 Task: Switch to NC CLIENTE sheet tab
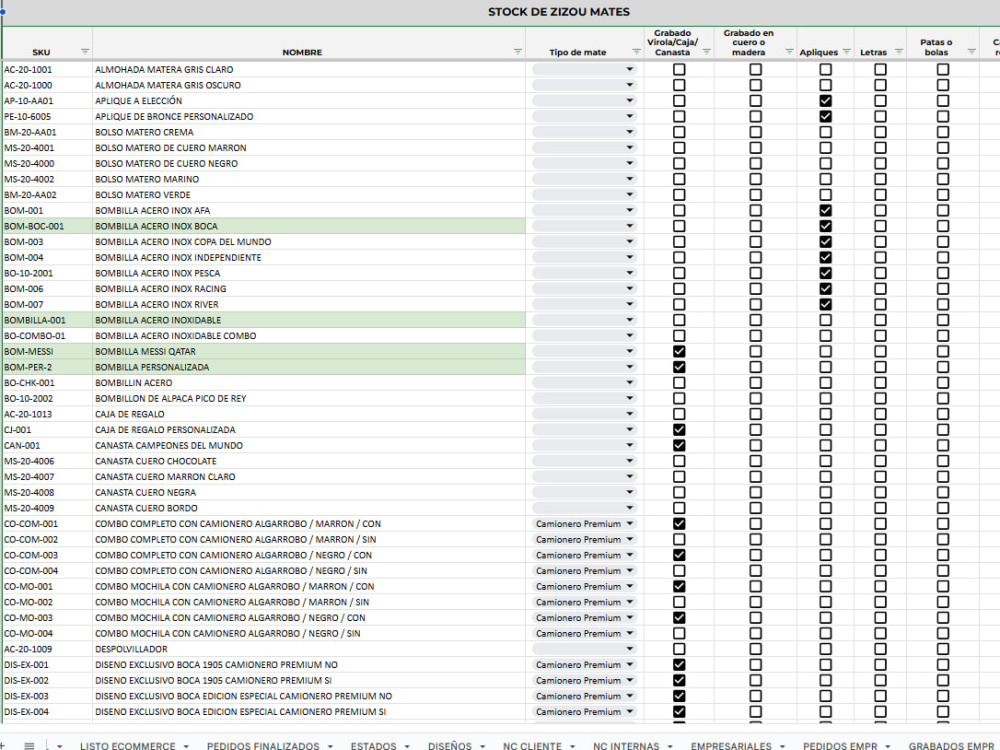pos(533,746)
